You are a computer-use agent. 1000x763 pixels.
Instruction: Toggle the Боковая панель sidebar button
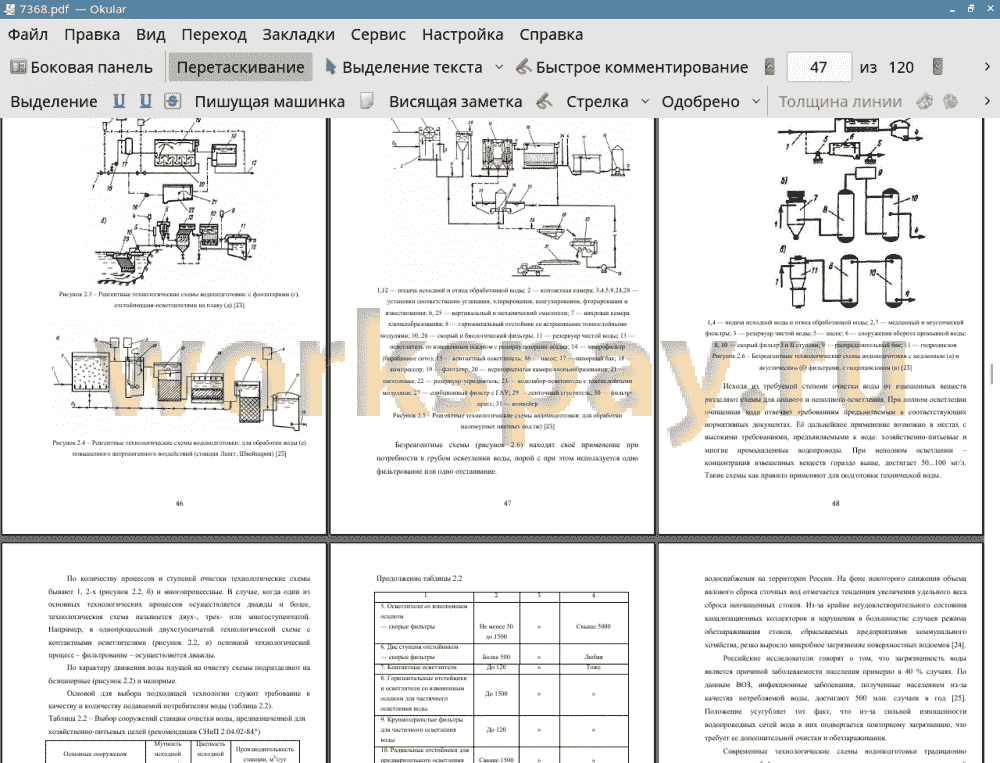[x=82, y=67]
